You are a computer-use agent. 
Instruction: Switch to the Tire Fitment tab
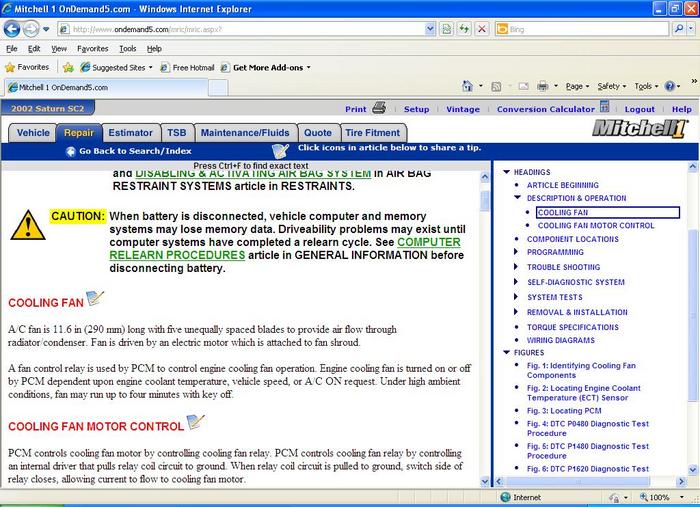pyautogui.click(x=373, y=133)
